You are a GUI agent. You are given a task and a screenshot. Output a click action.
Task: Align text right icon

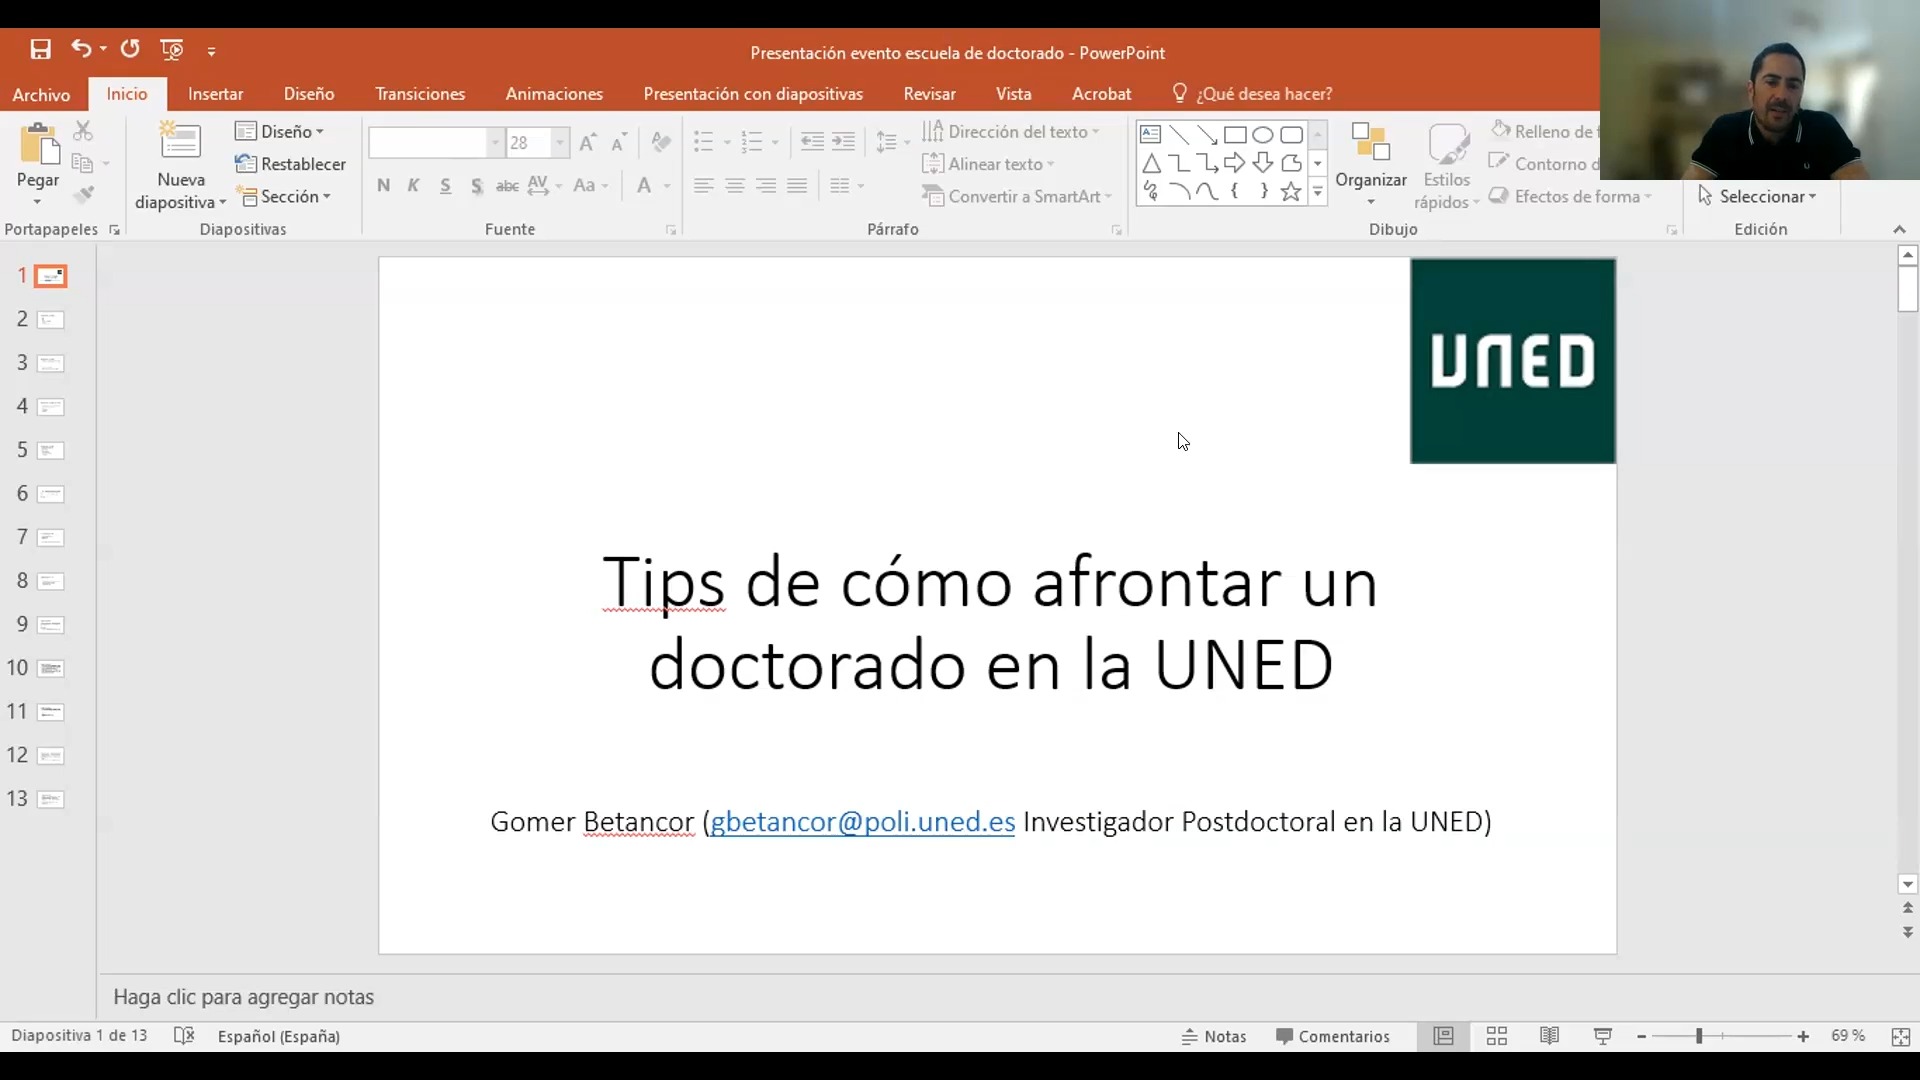point(766,186)
